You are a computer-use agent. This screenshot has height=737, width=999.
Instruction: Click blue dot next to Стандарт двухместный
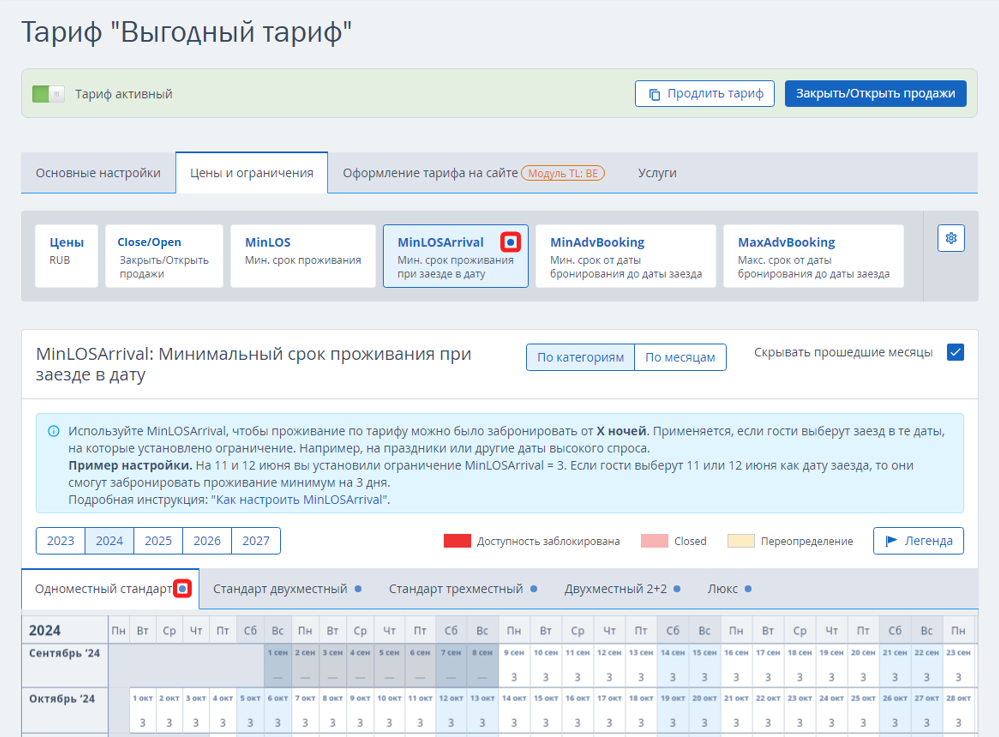358,589
